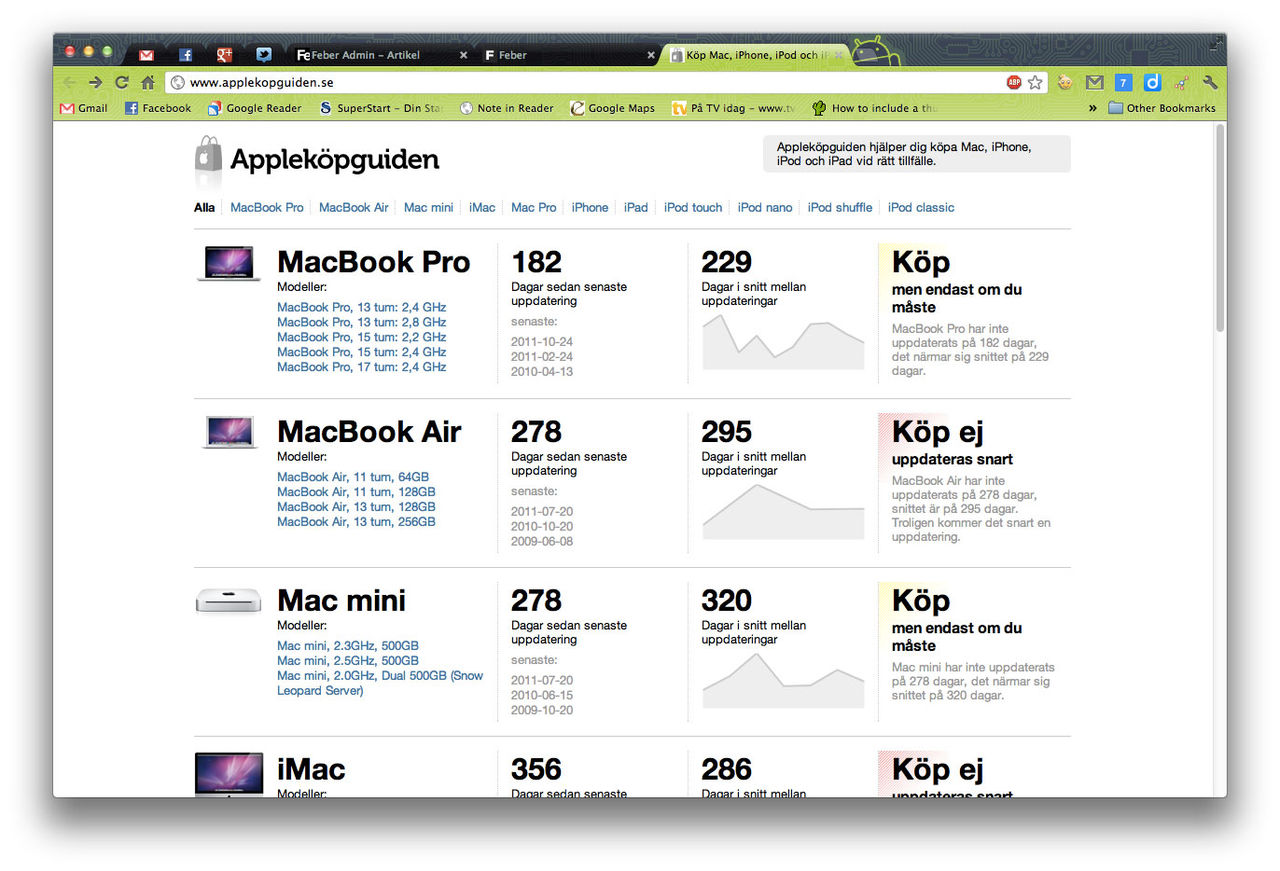Filter by iPad in the navigation
This screenshot has width=1280, height=871.
(x=636, y=208)
